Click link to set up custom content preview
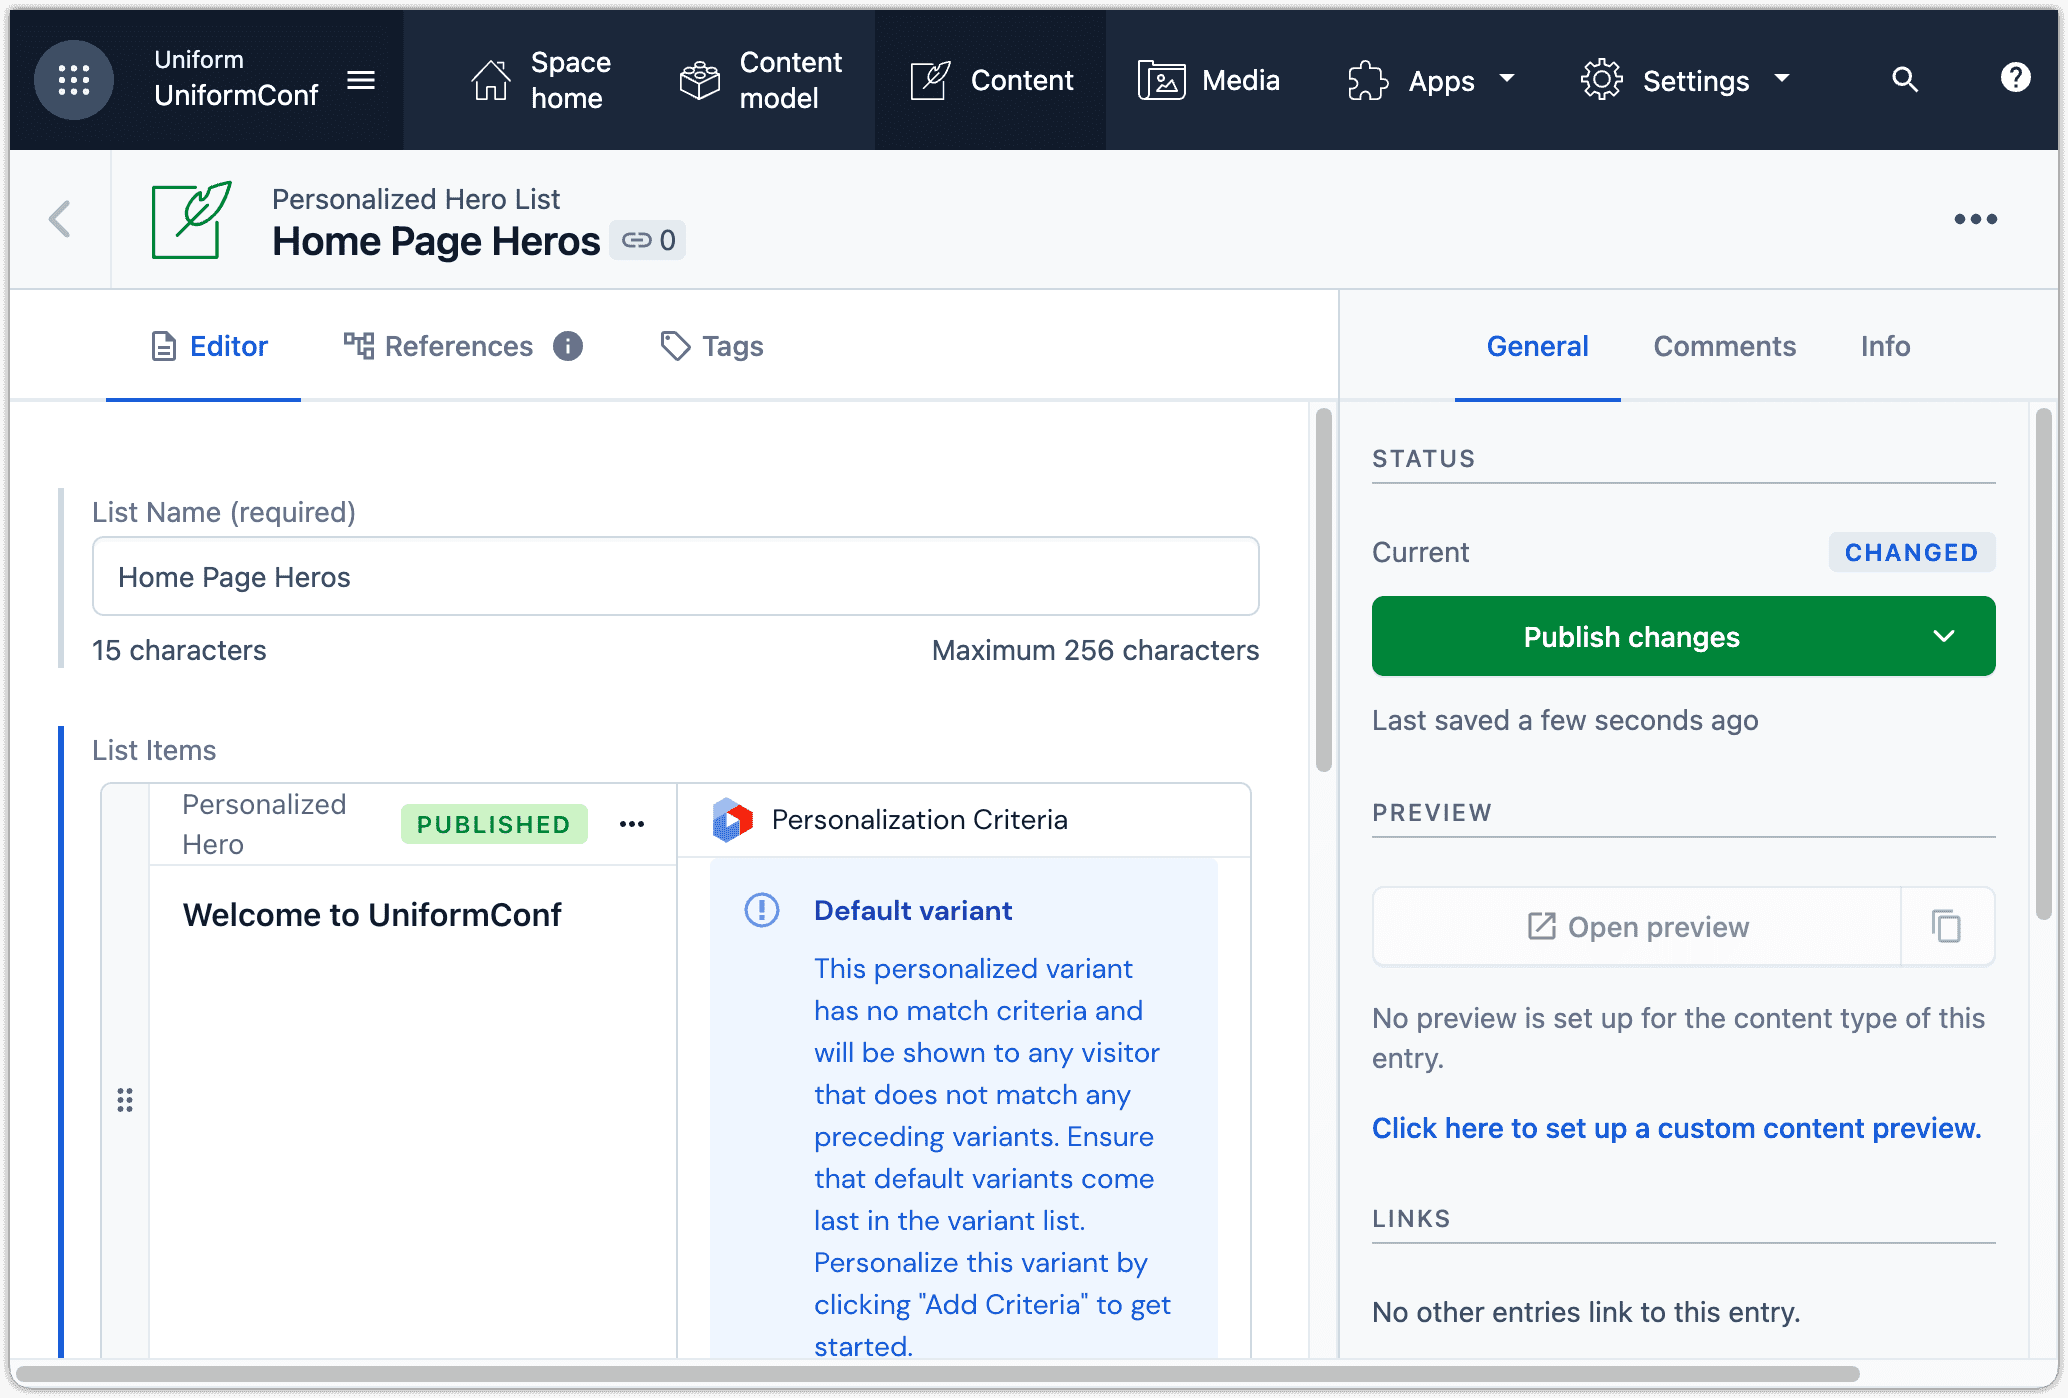 pyautogui.click(x=1676, y=1128)
